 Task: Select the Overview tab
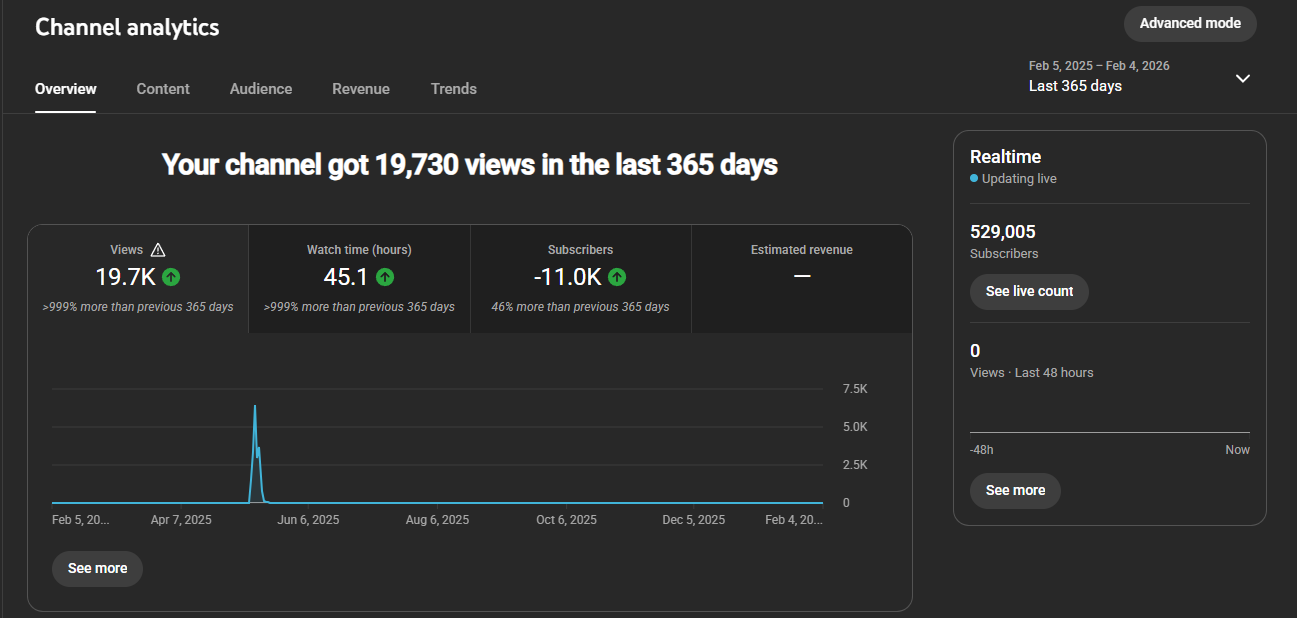[x=66, y=89]
